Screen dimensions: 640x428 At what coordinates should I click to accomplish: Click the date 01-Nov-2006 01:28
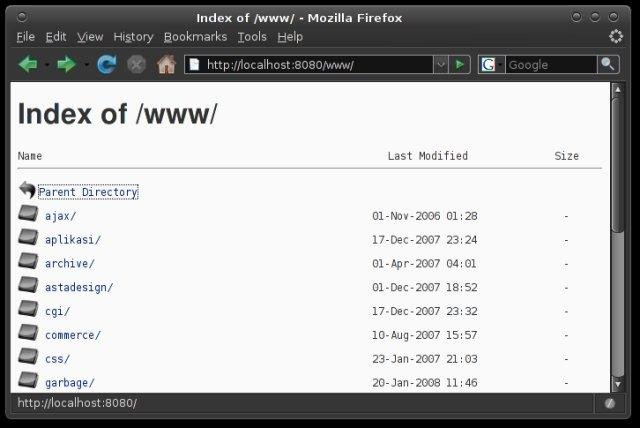click(424, 216)
